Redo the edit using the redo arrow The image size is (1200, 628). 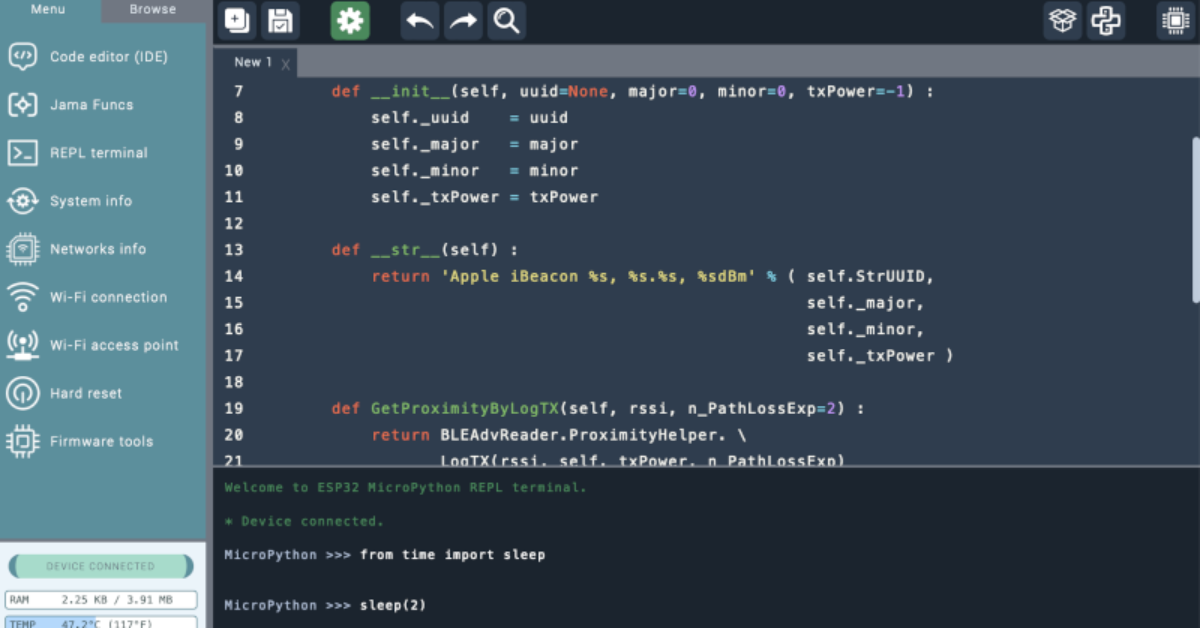(463, 21)
